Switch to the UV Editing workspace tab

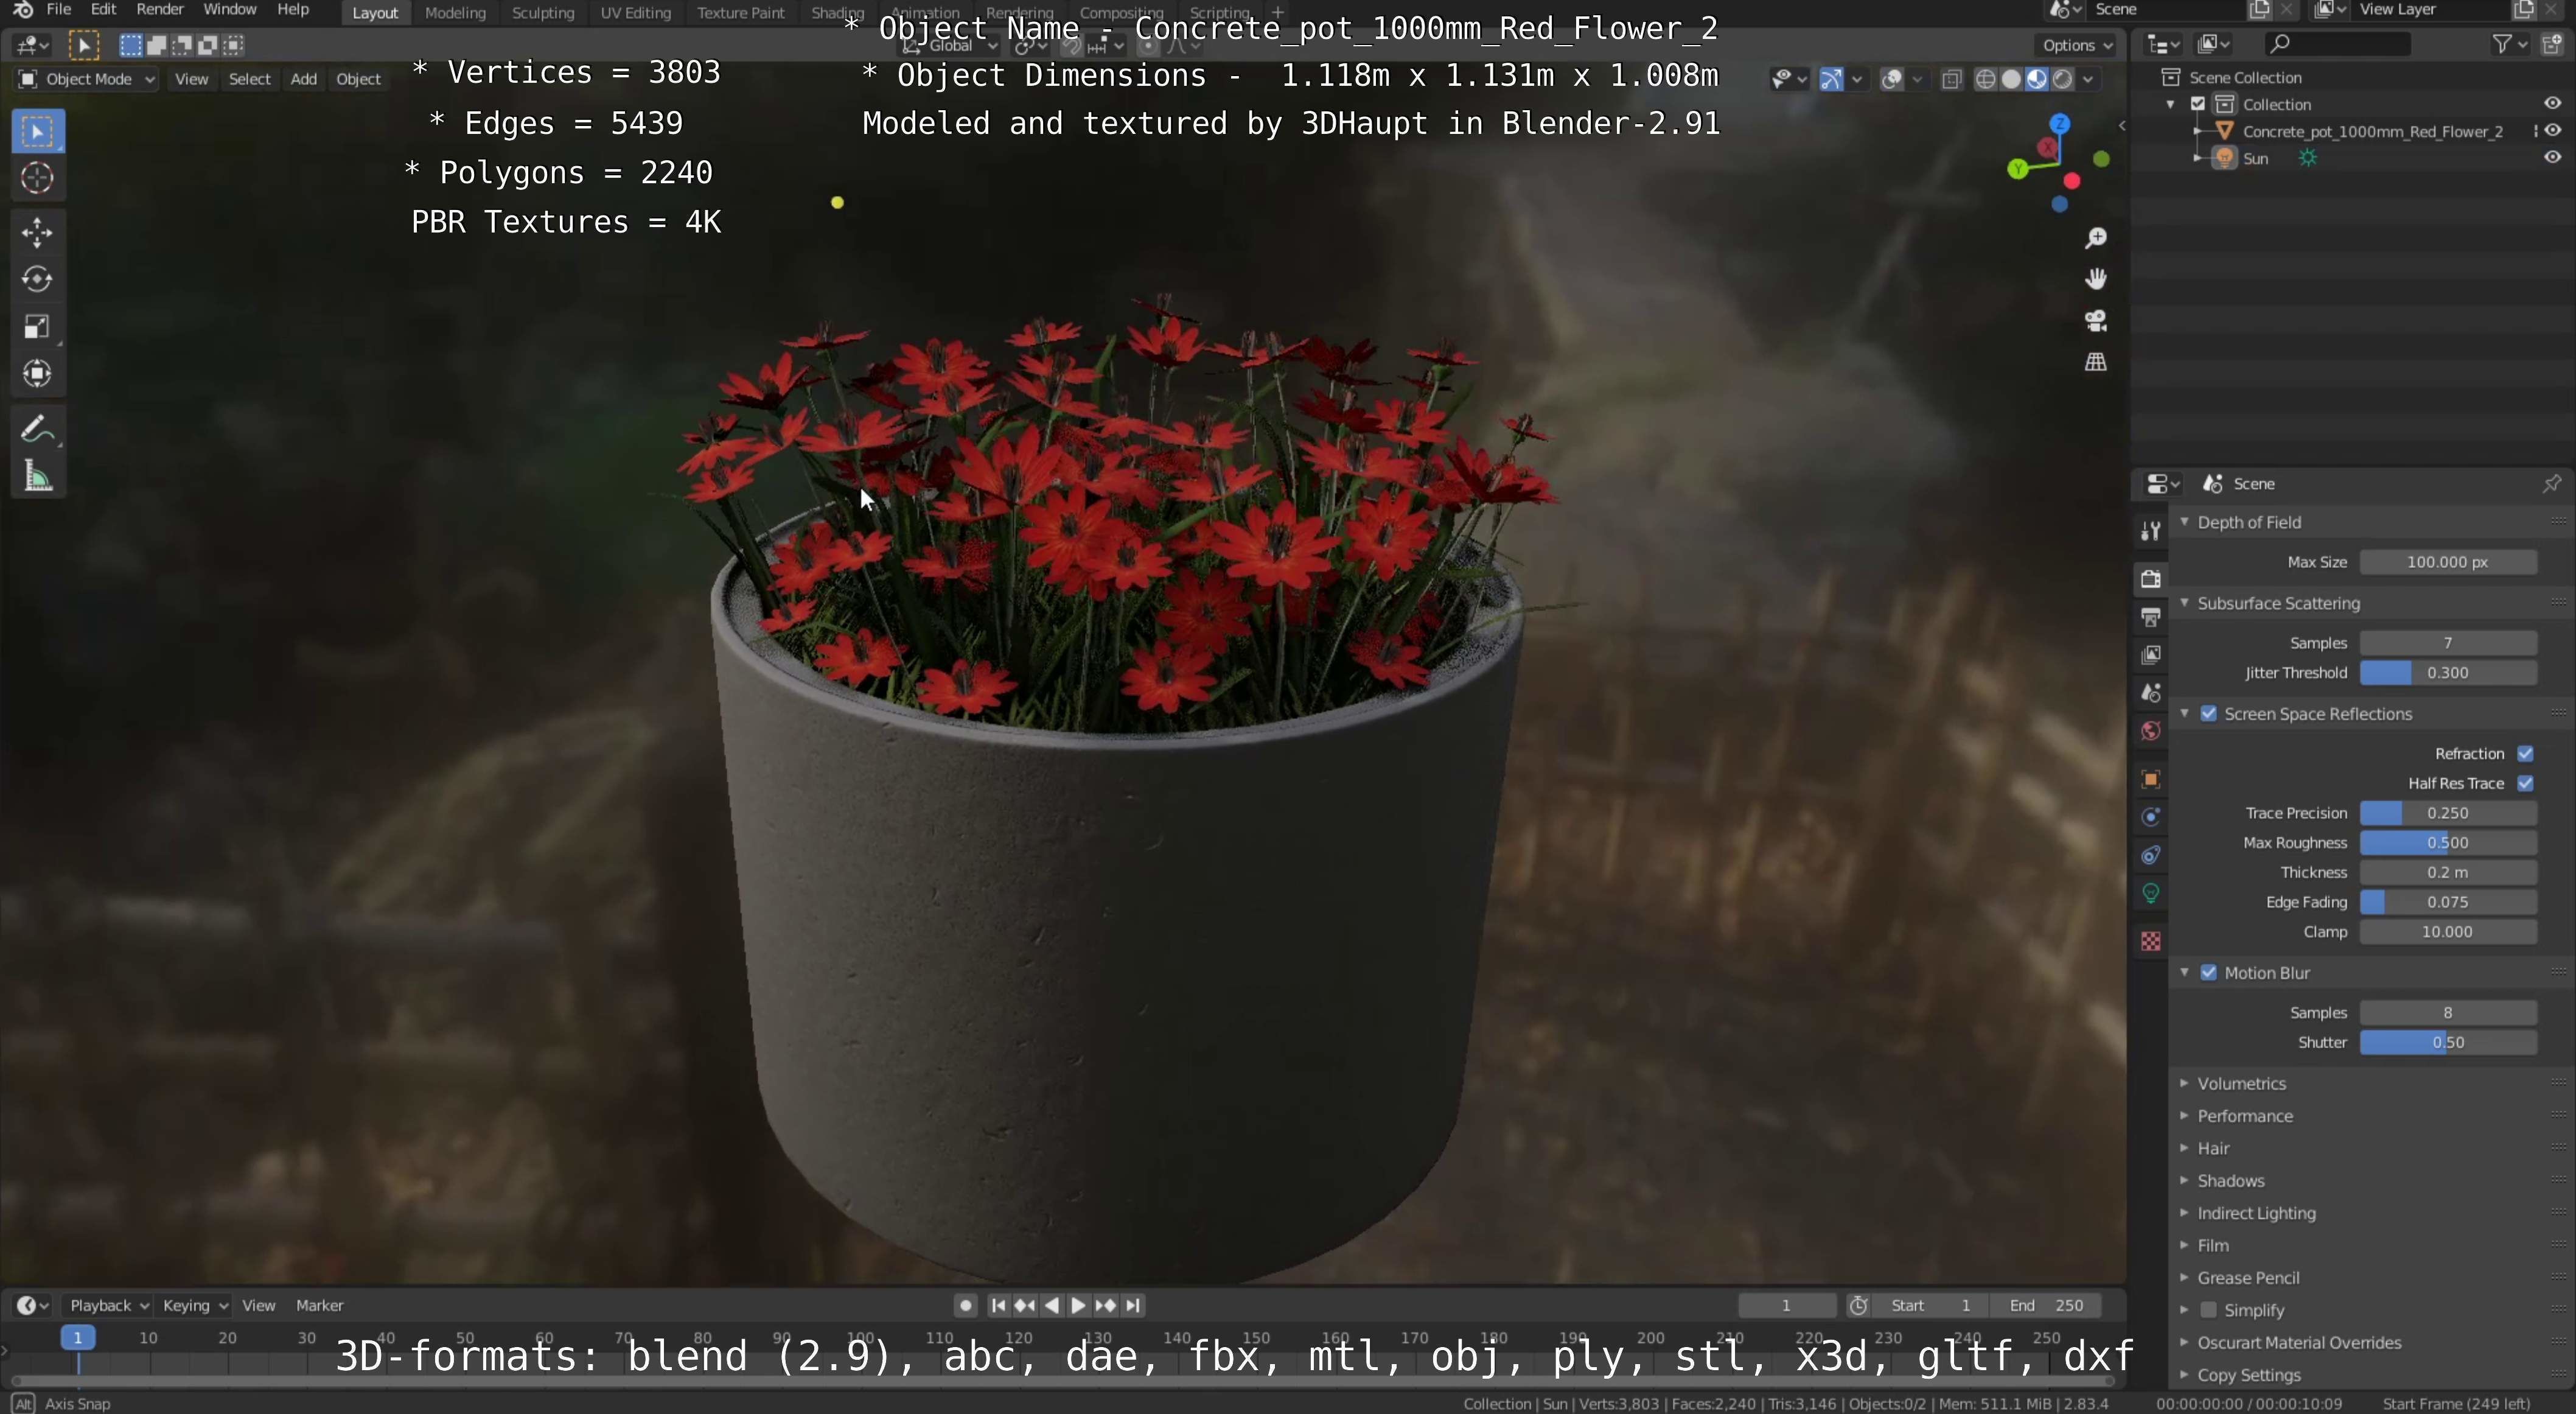click(x=635, y=13)
